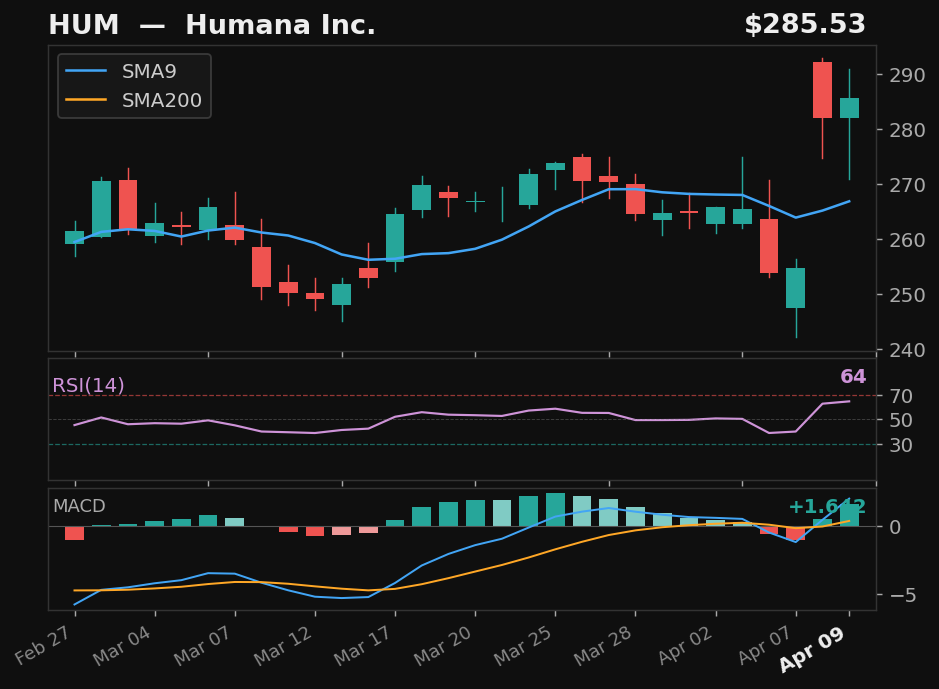Click the tallest green MACD histogram bar
939x689 pixels.
pos(555,510)
